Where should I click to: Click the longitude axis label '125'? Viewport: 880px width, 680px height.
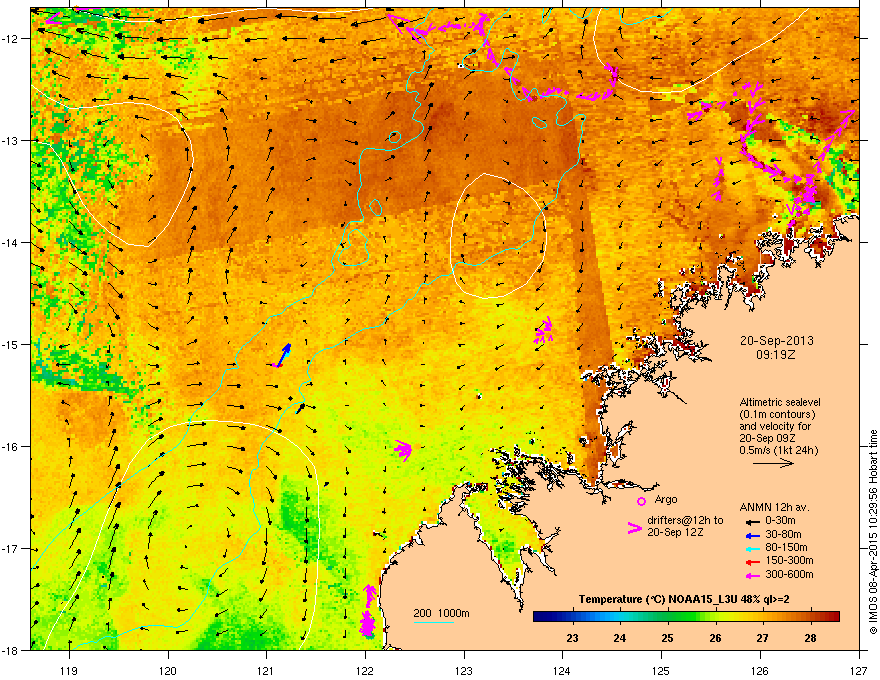(662, 670)
